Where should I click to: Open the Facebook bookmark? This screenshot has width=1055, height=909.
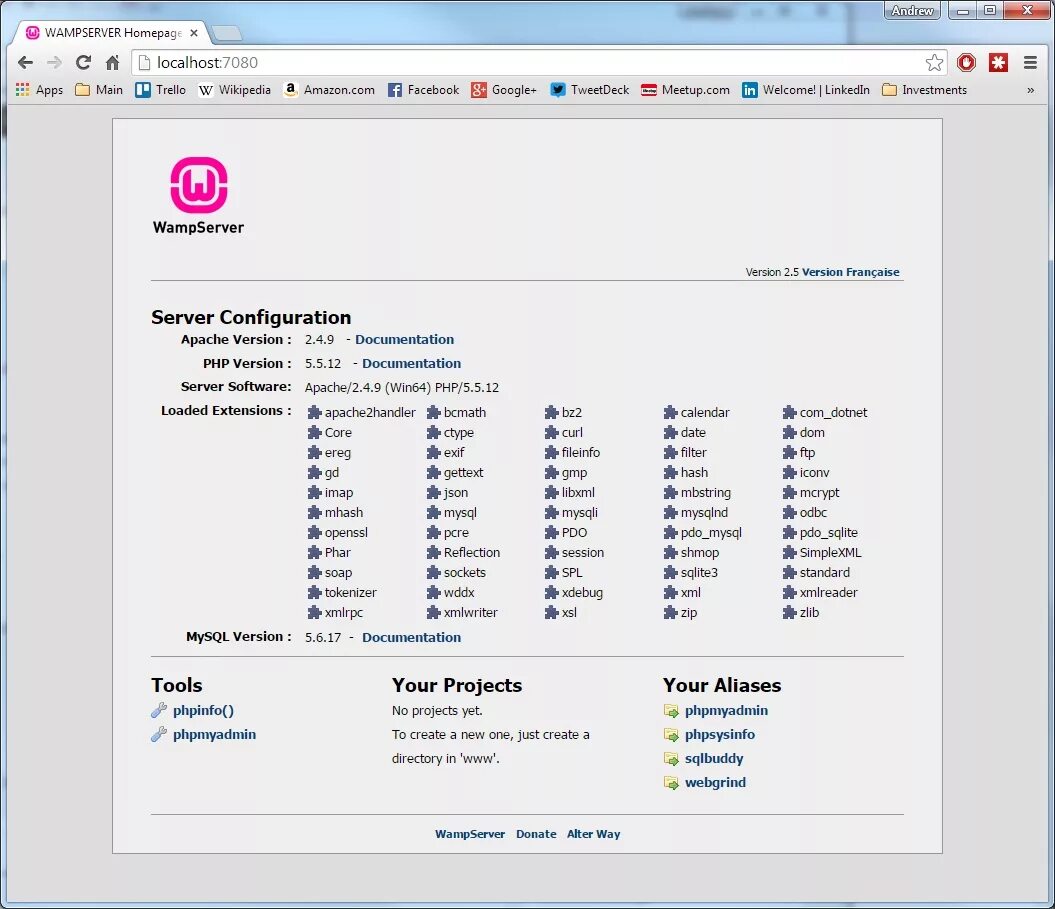[x=423, y=89]
